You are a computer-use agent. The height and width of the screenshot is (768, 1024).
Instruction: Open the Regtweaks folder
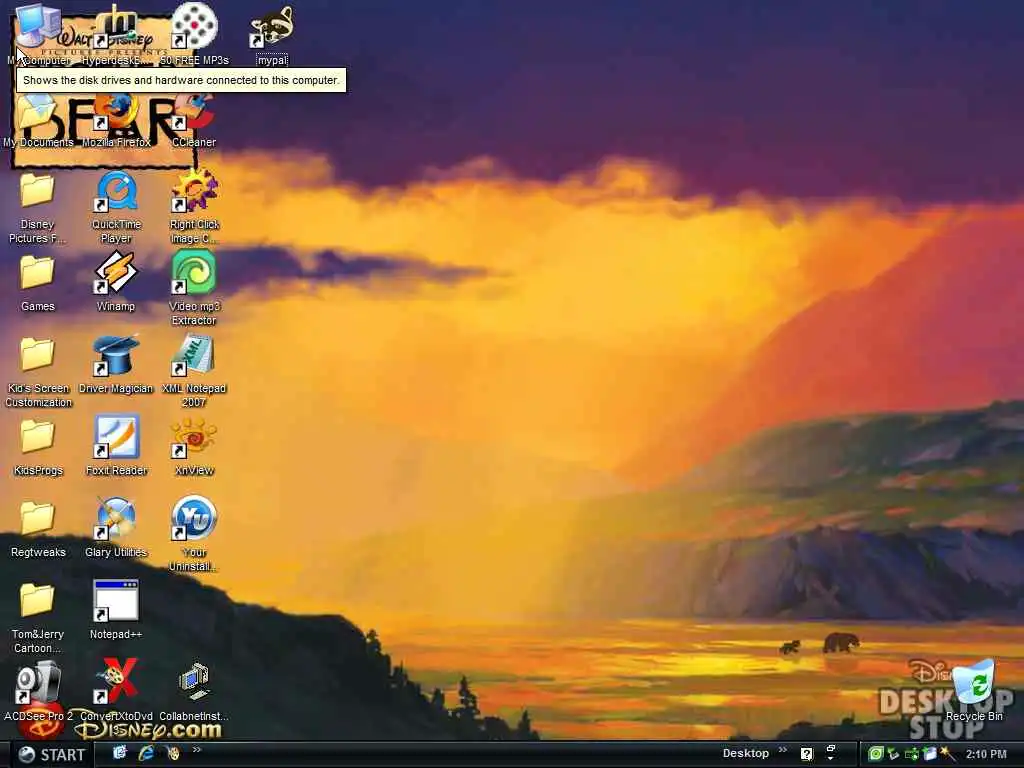pyautogui.click(x=38, y=530)
